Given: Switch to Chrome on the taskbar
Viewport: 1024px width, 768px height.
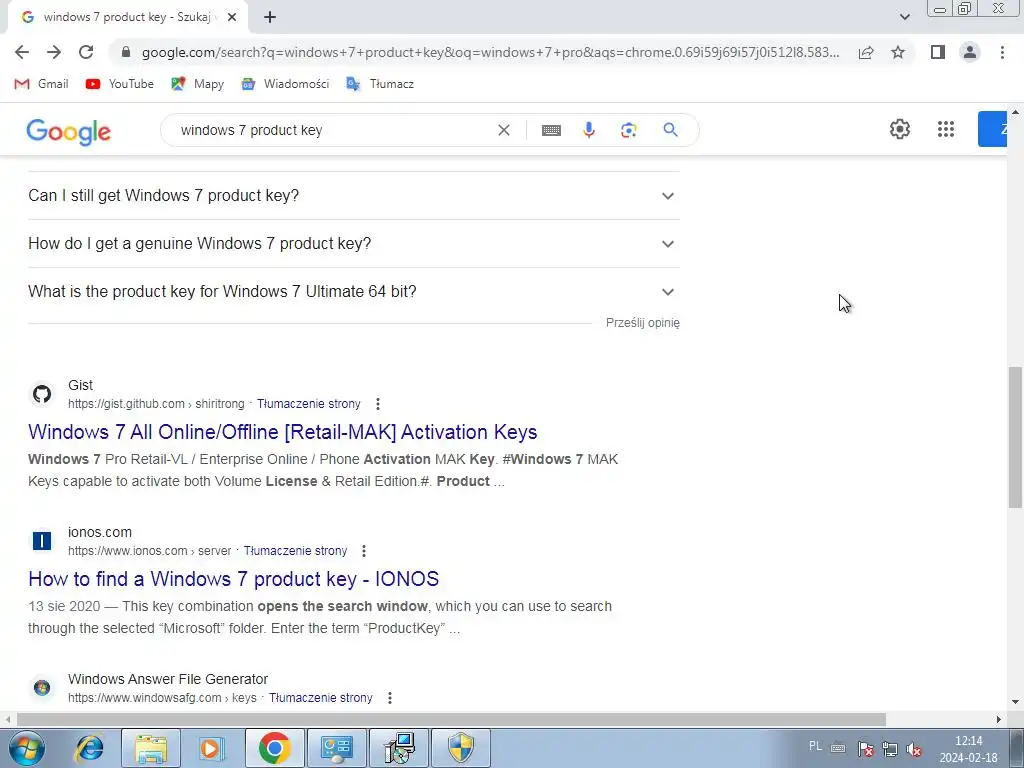Looking at the screenshot, I should [x=274, y=748].
